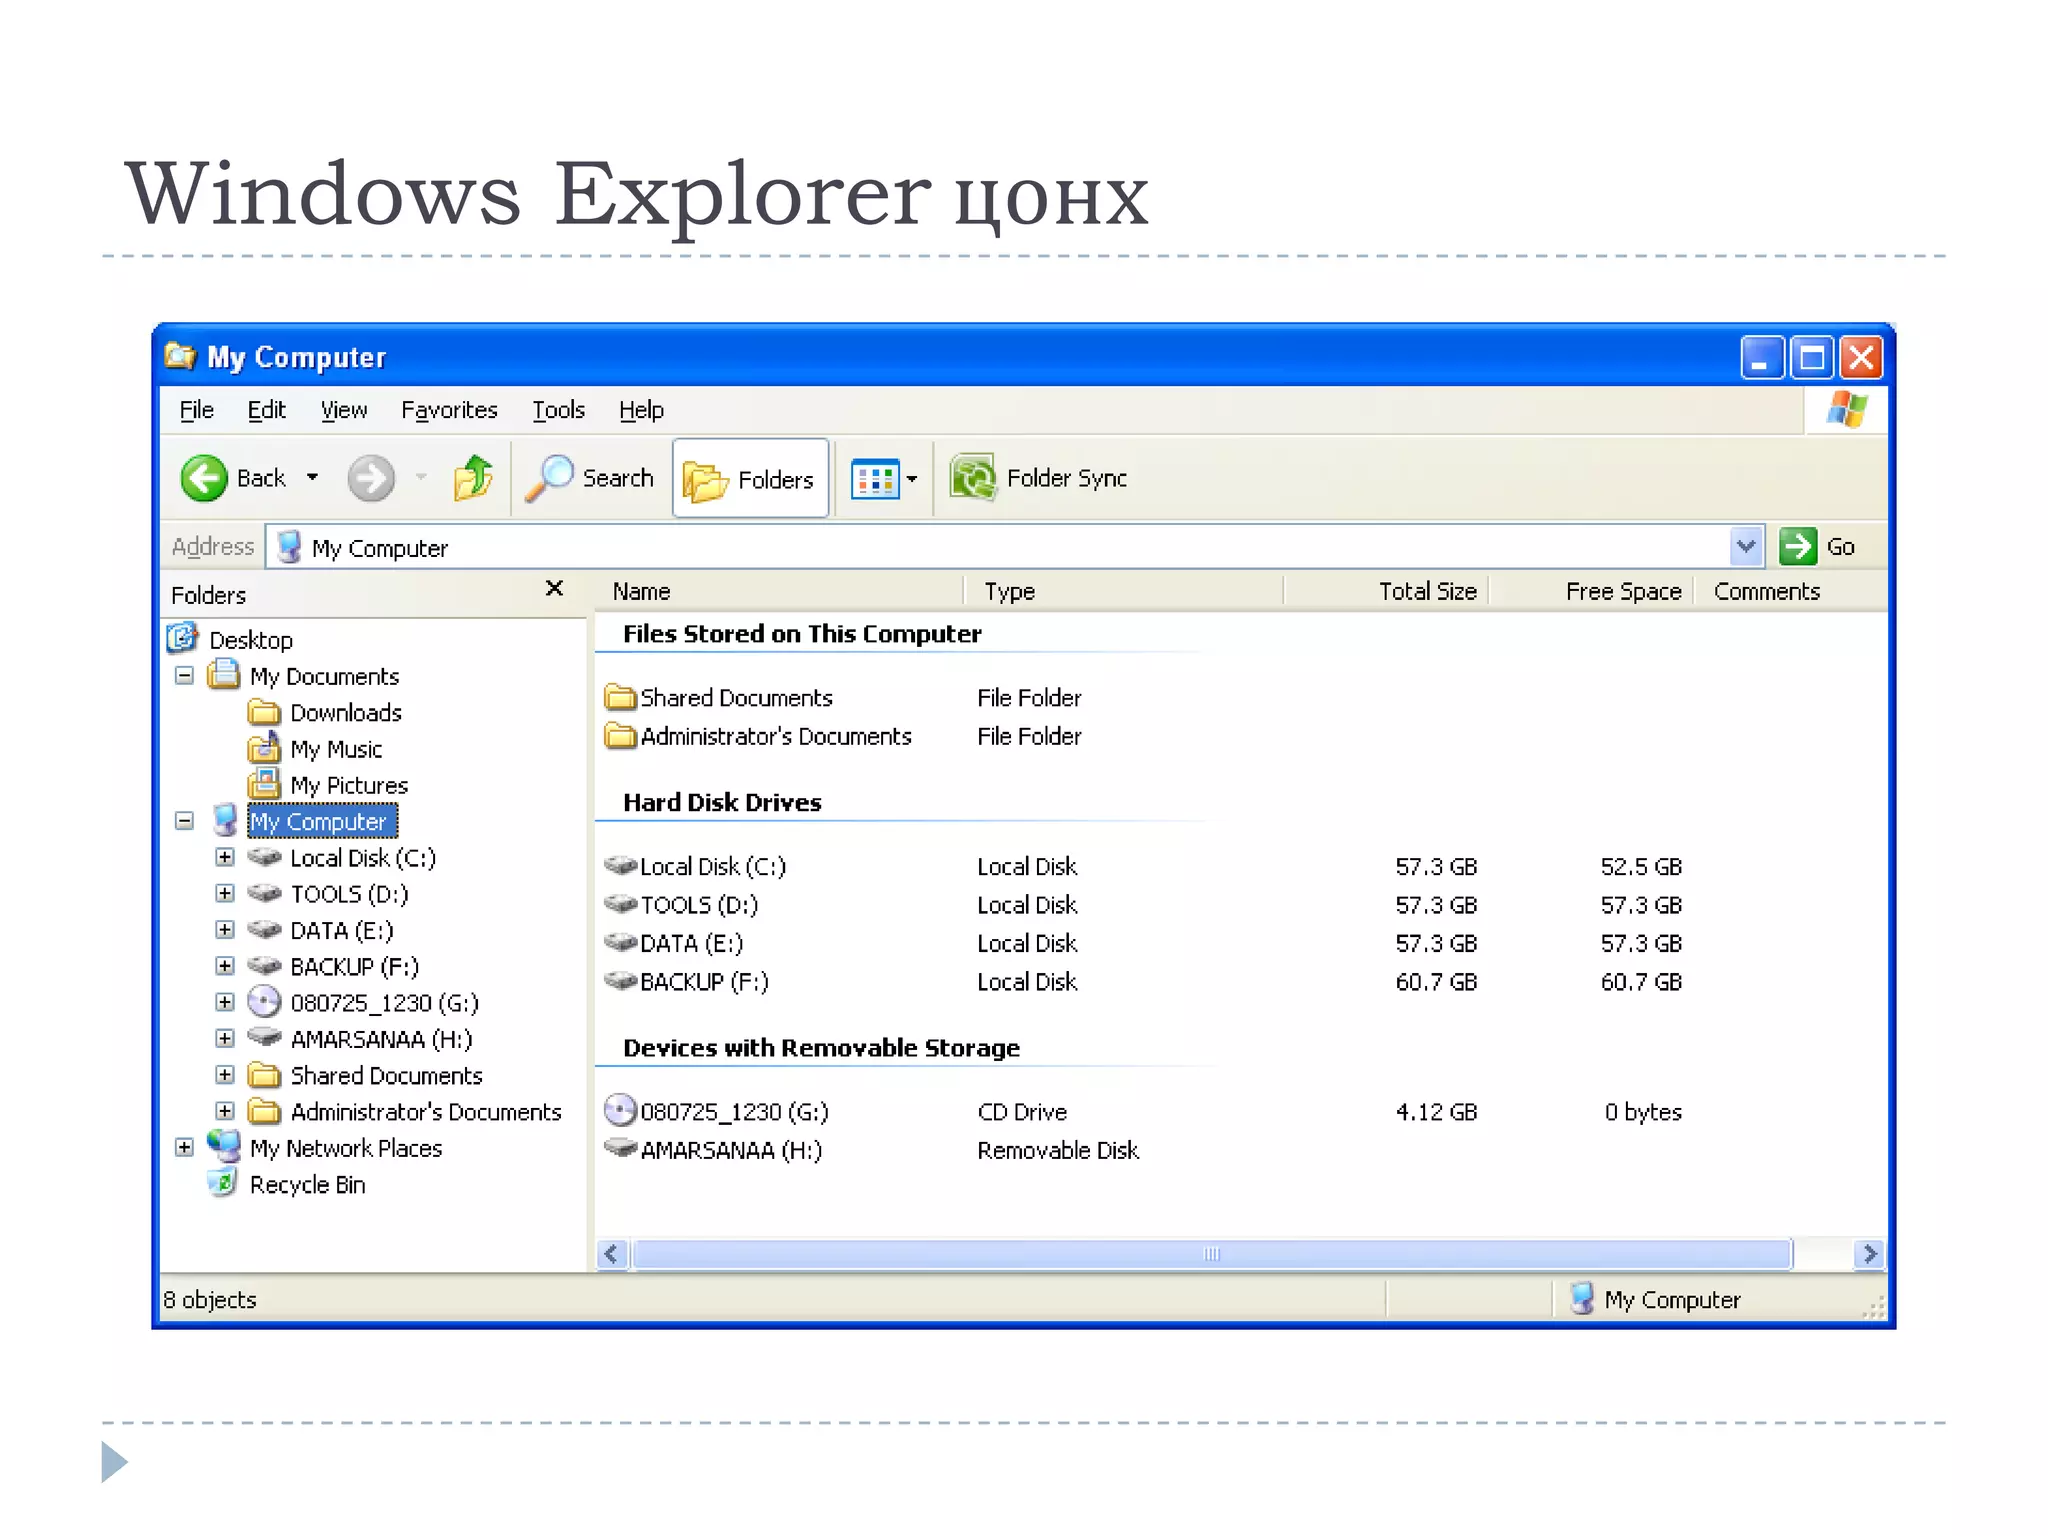The width and height of the screenshot is (2048, 1536).
Task: Maximize the My Computer window
Action: click(1812, 357)
